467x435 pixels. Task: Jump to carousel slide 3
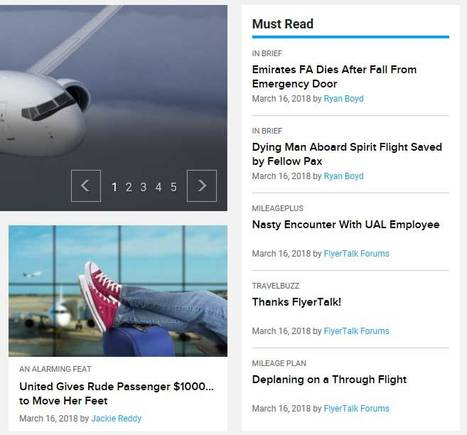143,187
